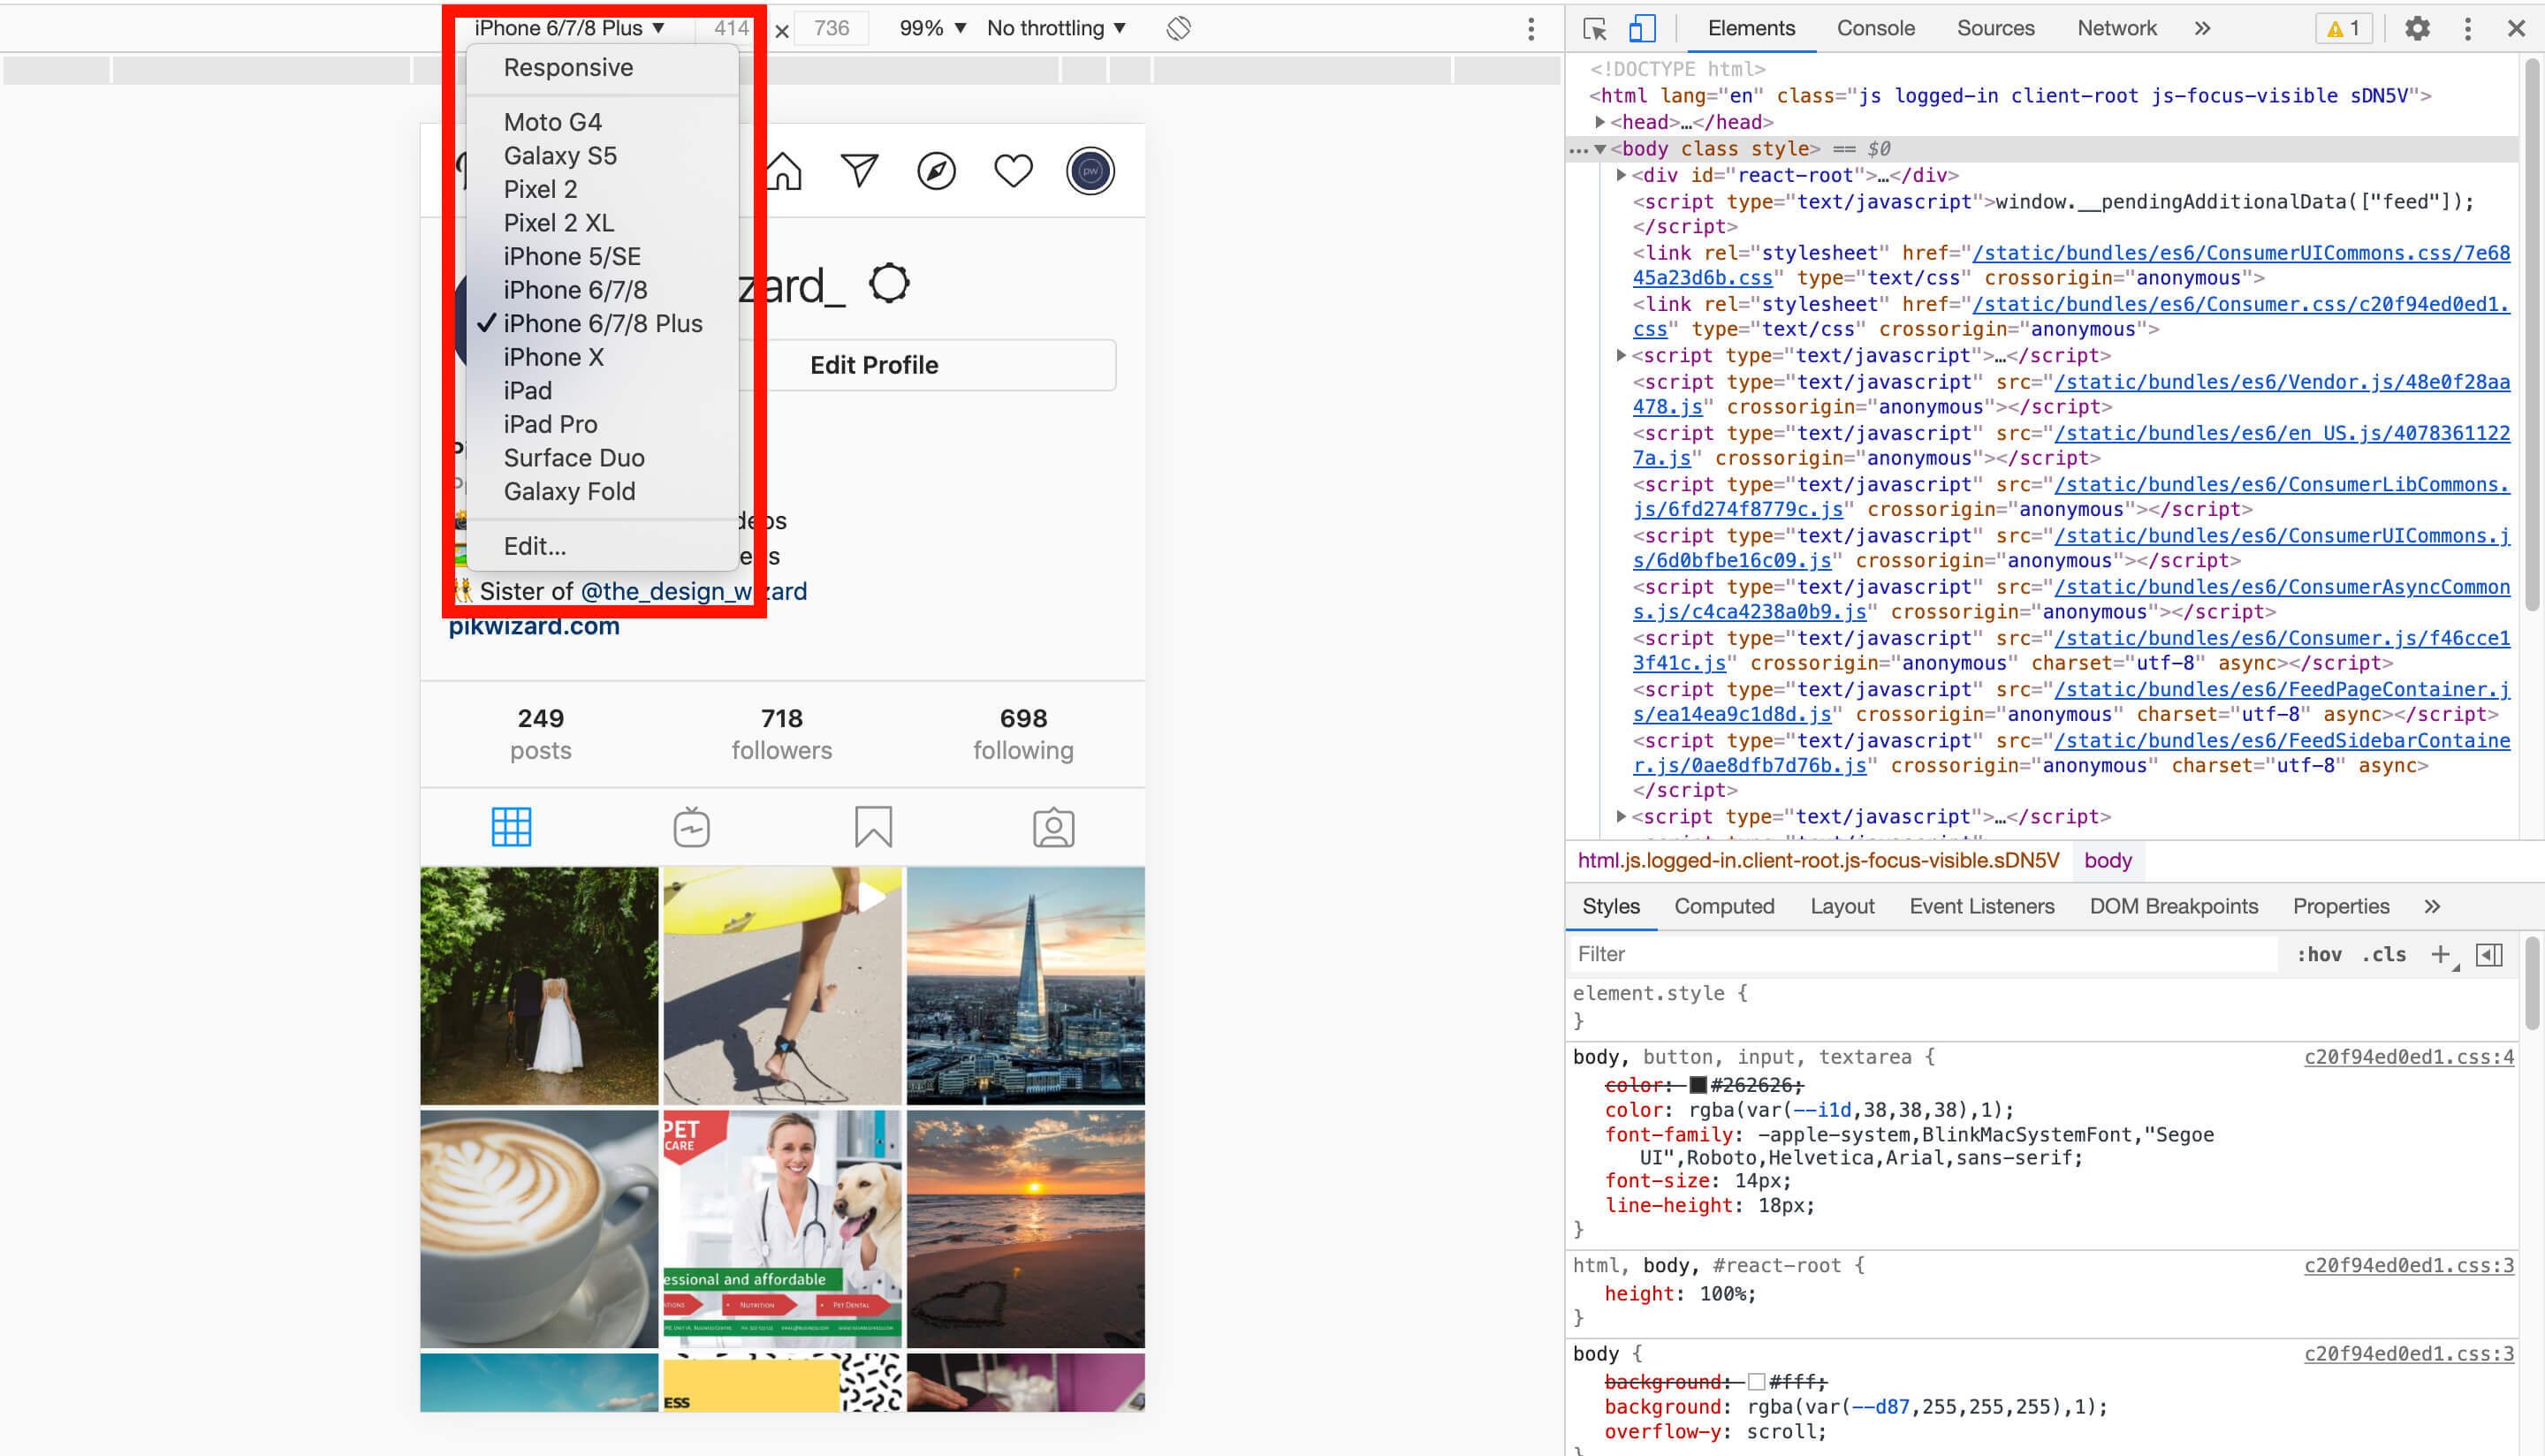Viewport: 2545px width, 1456px height.
Task: Toggle computed styles sidebar icon
Action: (x=2489, y=954)
